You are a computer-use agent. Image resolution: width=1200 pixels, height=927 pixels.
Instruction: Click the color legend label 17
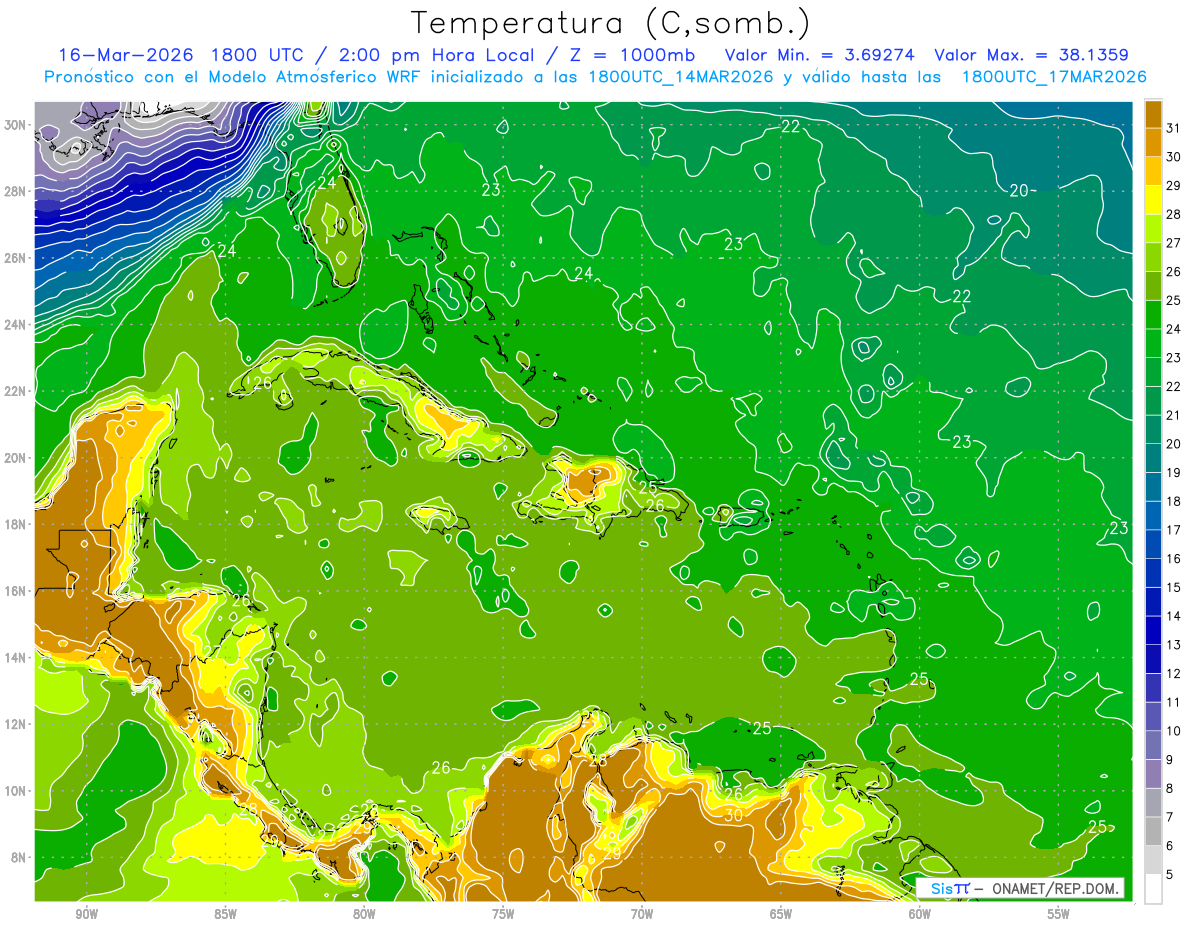[1173, 530]
